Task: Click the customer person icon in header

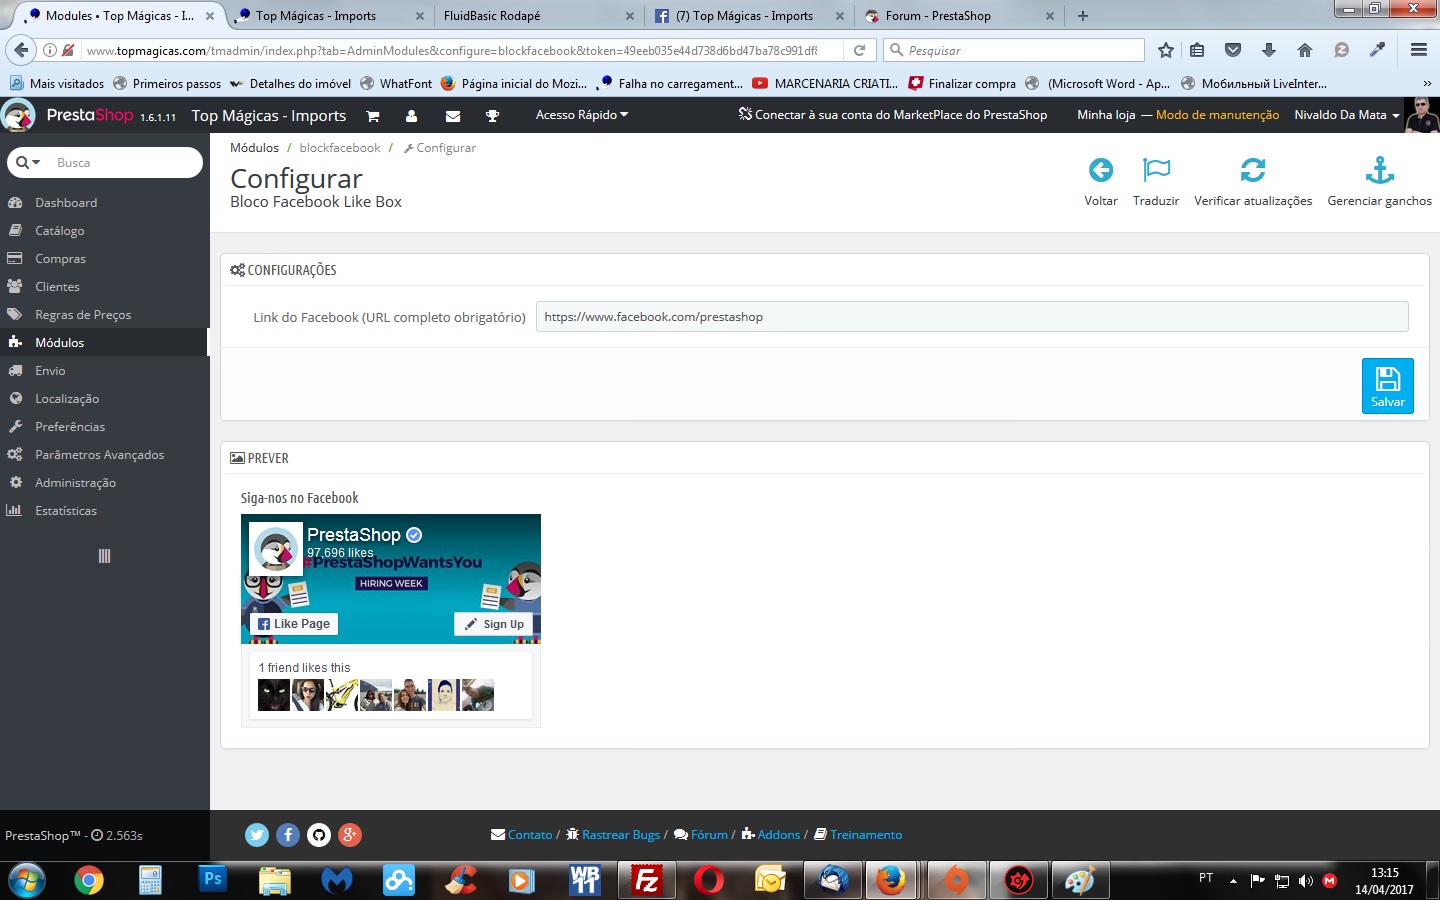Action: pos(411,116)
